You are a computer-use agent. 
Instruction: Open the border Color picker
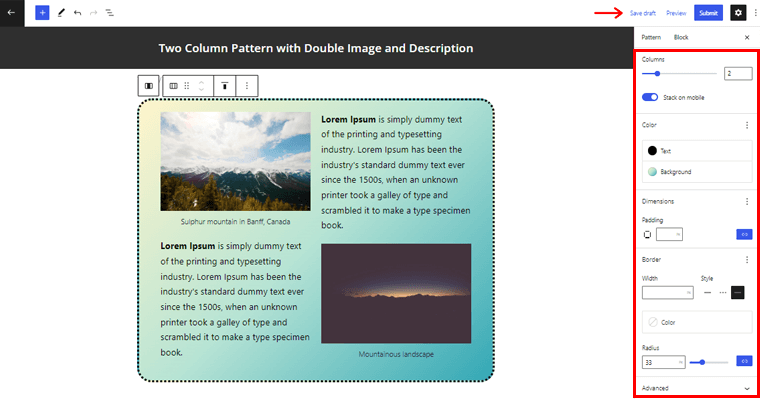[x=697, y=322]
